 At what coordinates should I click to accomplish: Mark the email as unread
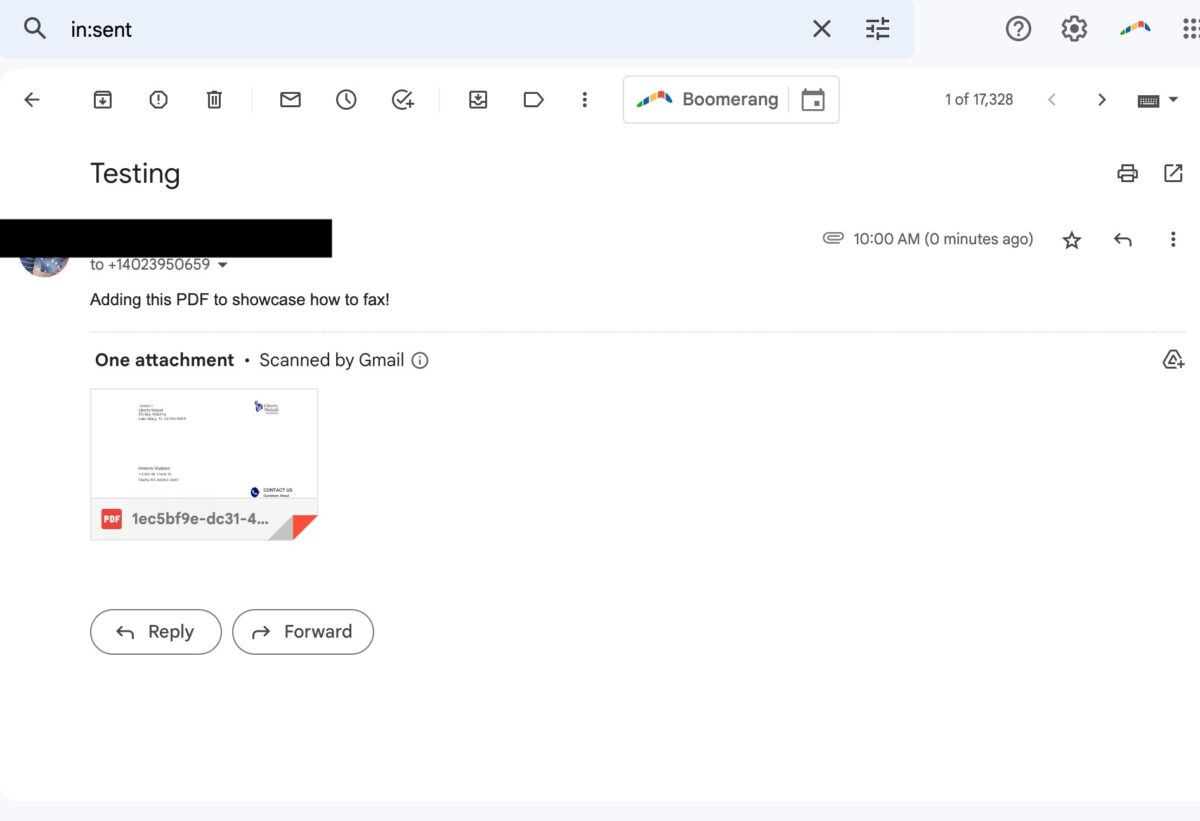290,99
